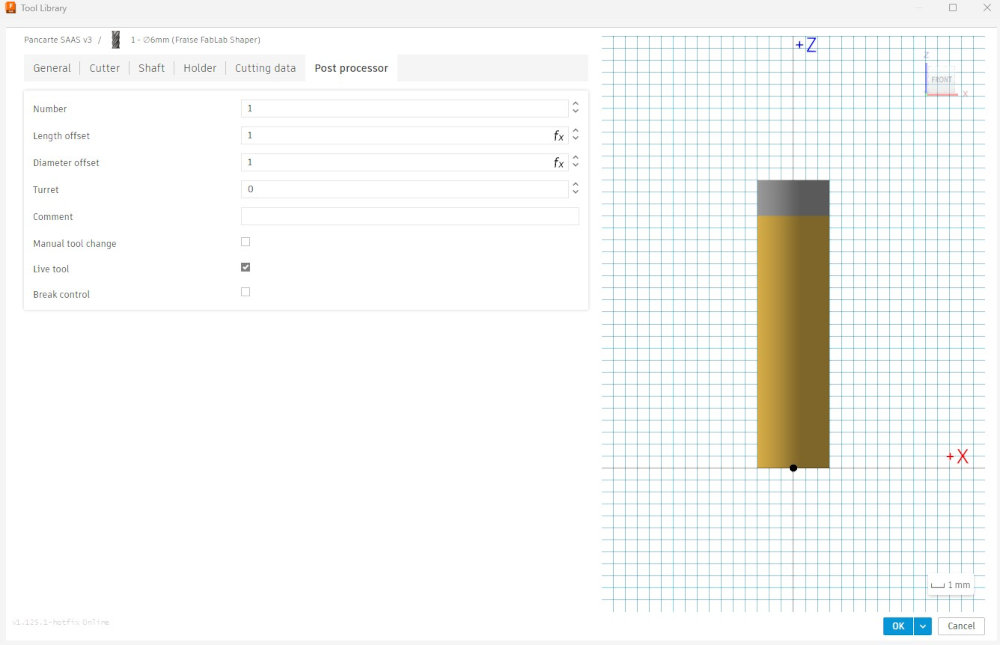The image size is (1000, 645).
Task: Click the +X axis label
Action: 957,456
